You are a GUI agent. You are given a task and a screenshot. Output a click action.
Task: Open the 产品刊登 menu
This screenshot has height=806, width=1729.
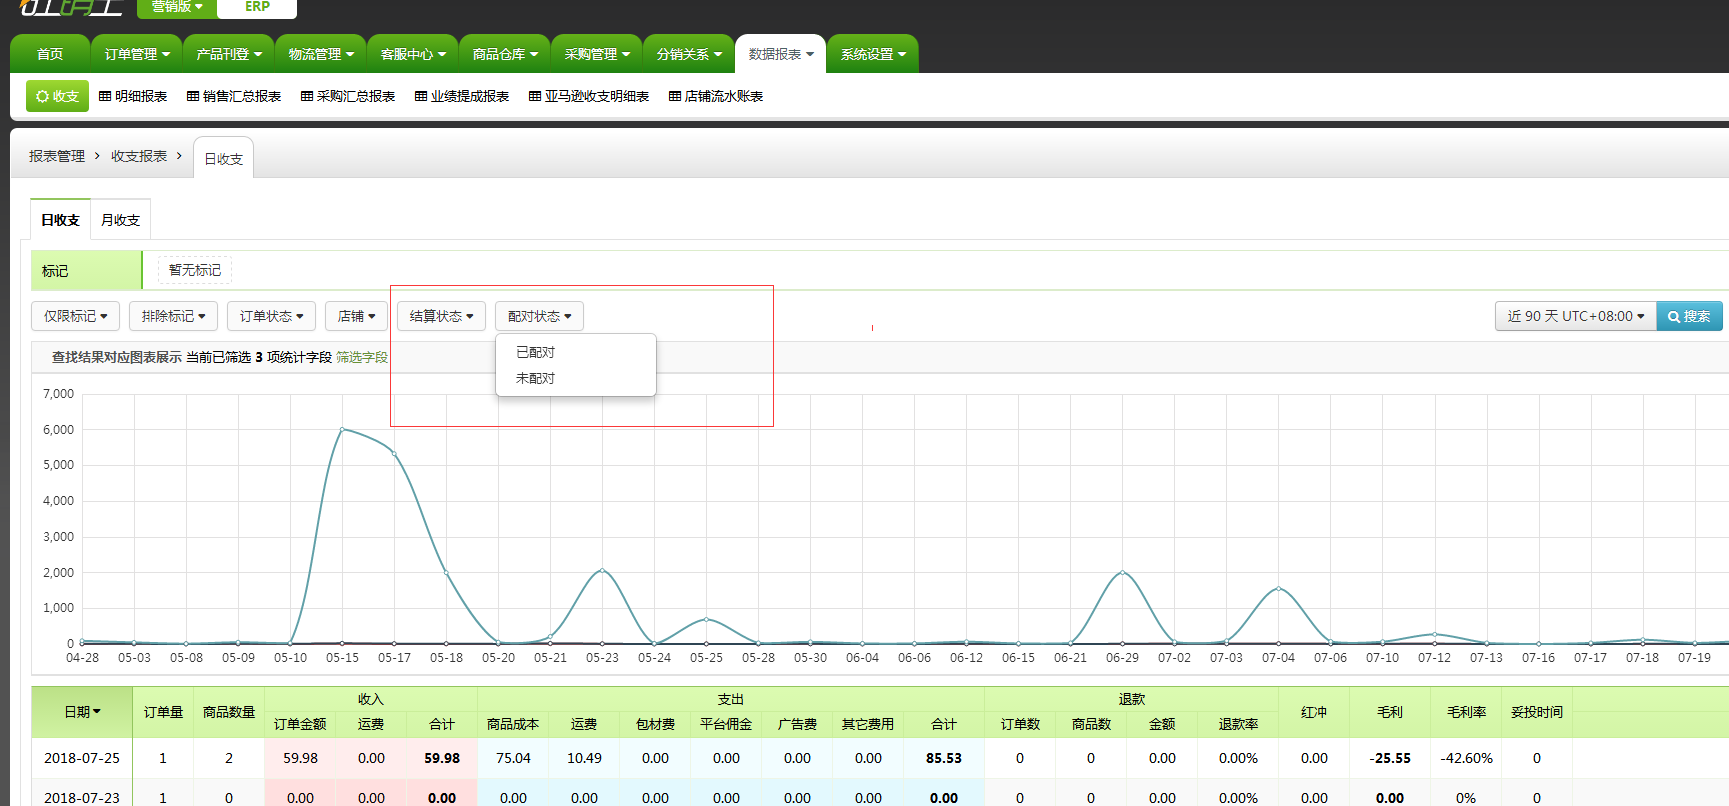pyautogui.click(x=229, y=54)
